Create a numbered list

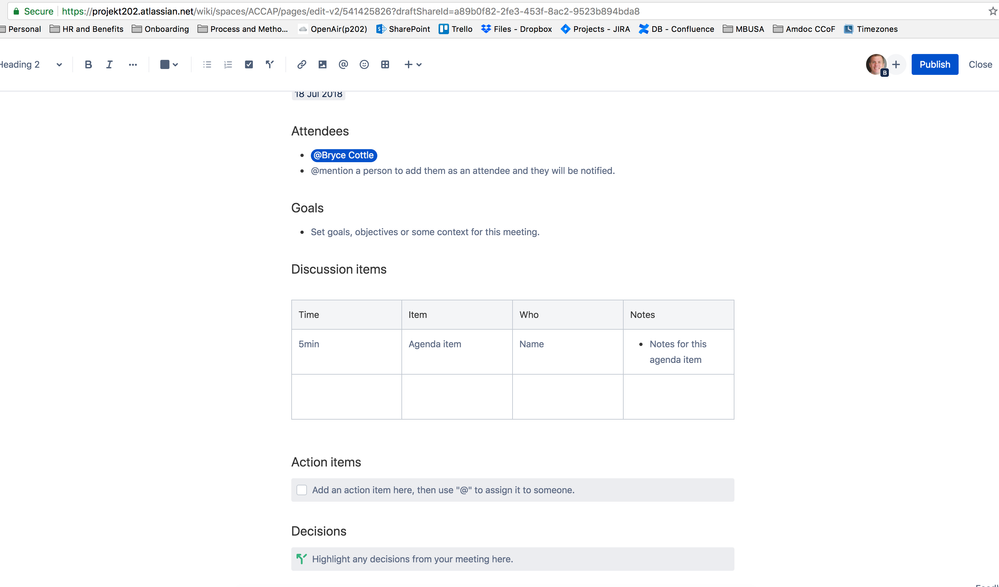click(228, 64)
